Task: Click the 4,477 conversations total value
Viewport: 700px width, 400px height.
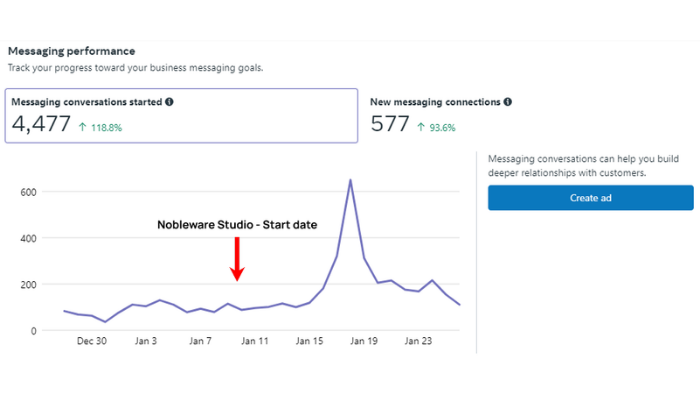Action: coord(41,125)
